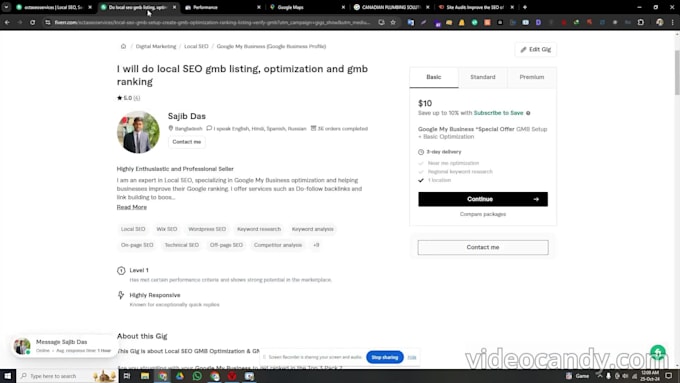Select the Off-page SEO skill tag
680x383 pixels.
(226, 245)
